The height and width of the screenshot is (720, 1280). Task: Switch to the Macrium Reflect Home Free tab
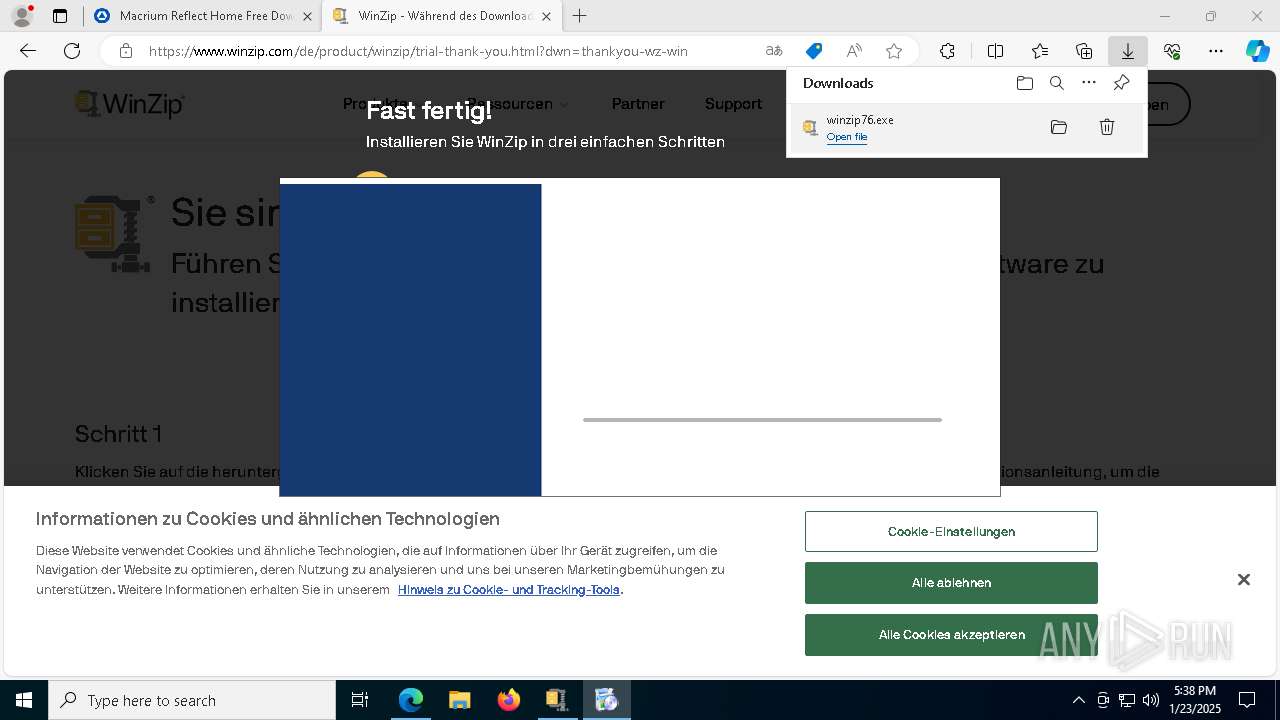(204, 16)
